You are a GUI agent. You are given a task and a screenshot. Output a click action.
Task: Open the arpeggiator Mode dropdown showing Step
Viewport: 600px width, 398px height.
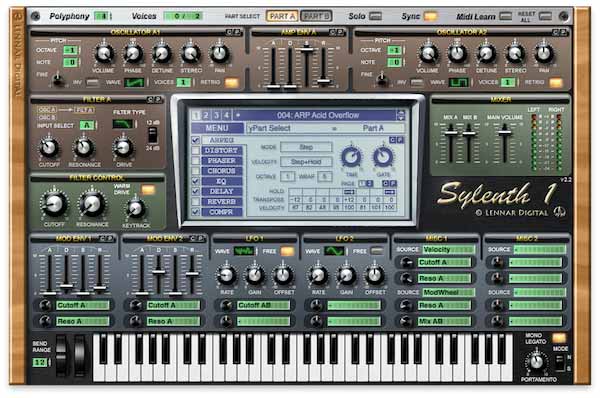(306, 147)
